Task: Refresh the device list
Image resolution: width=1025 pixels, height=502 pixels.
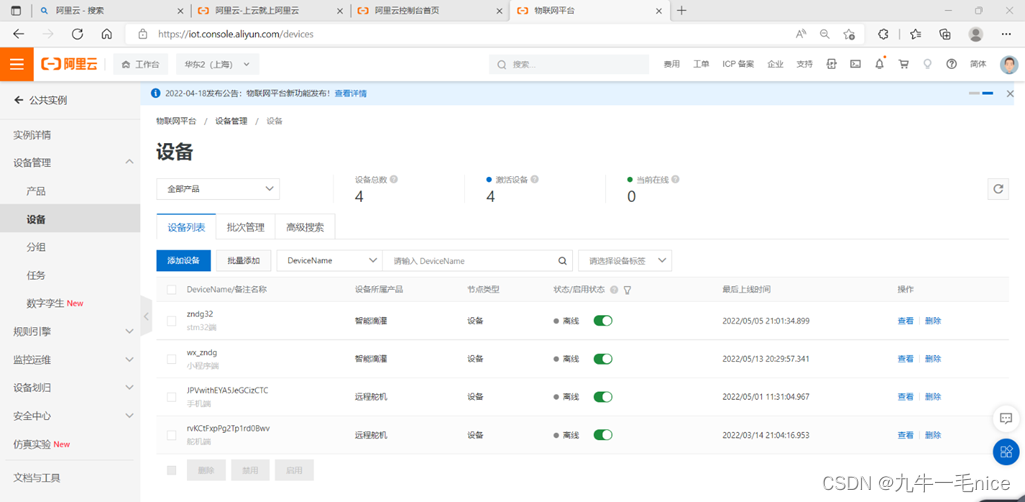Action: 998,189
